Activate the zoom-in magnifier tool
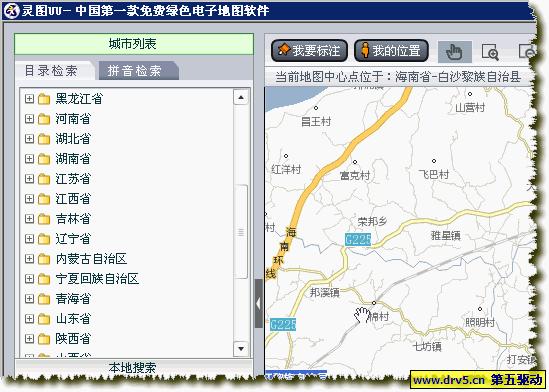The height and width of the screenshot is (392, 549). point(490,52)
